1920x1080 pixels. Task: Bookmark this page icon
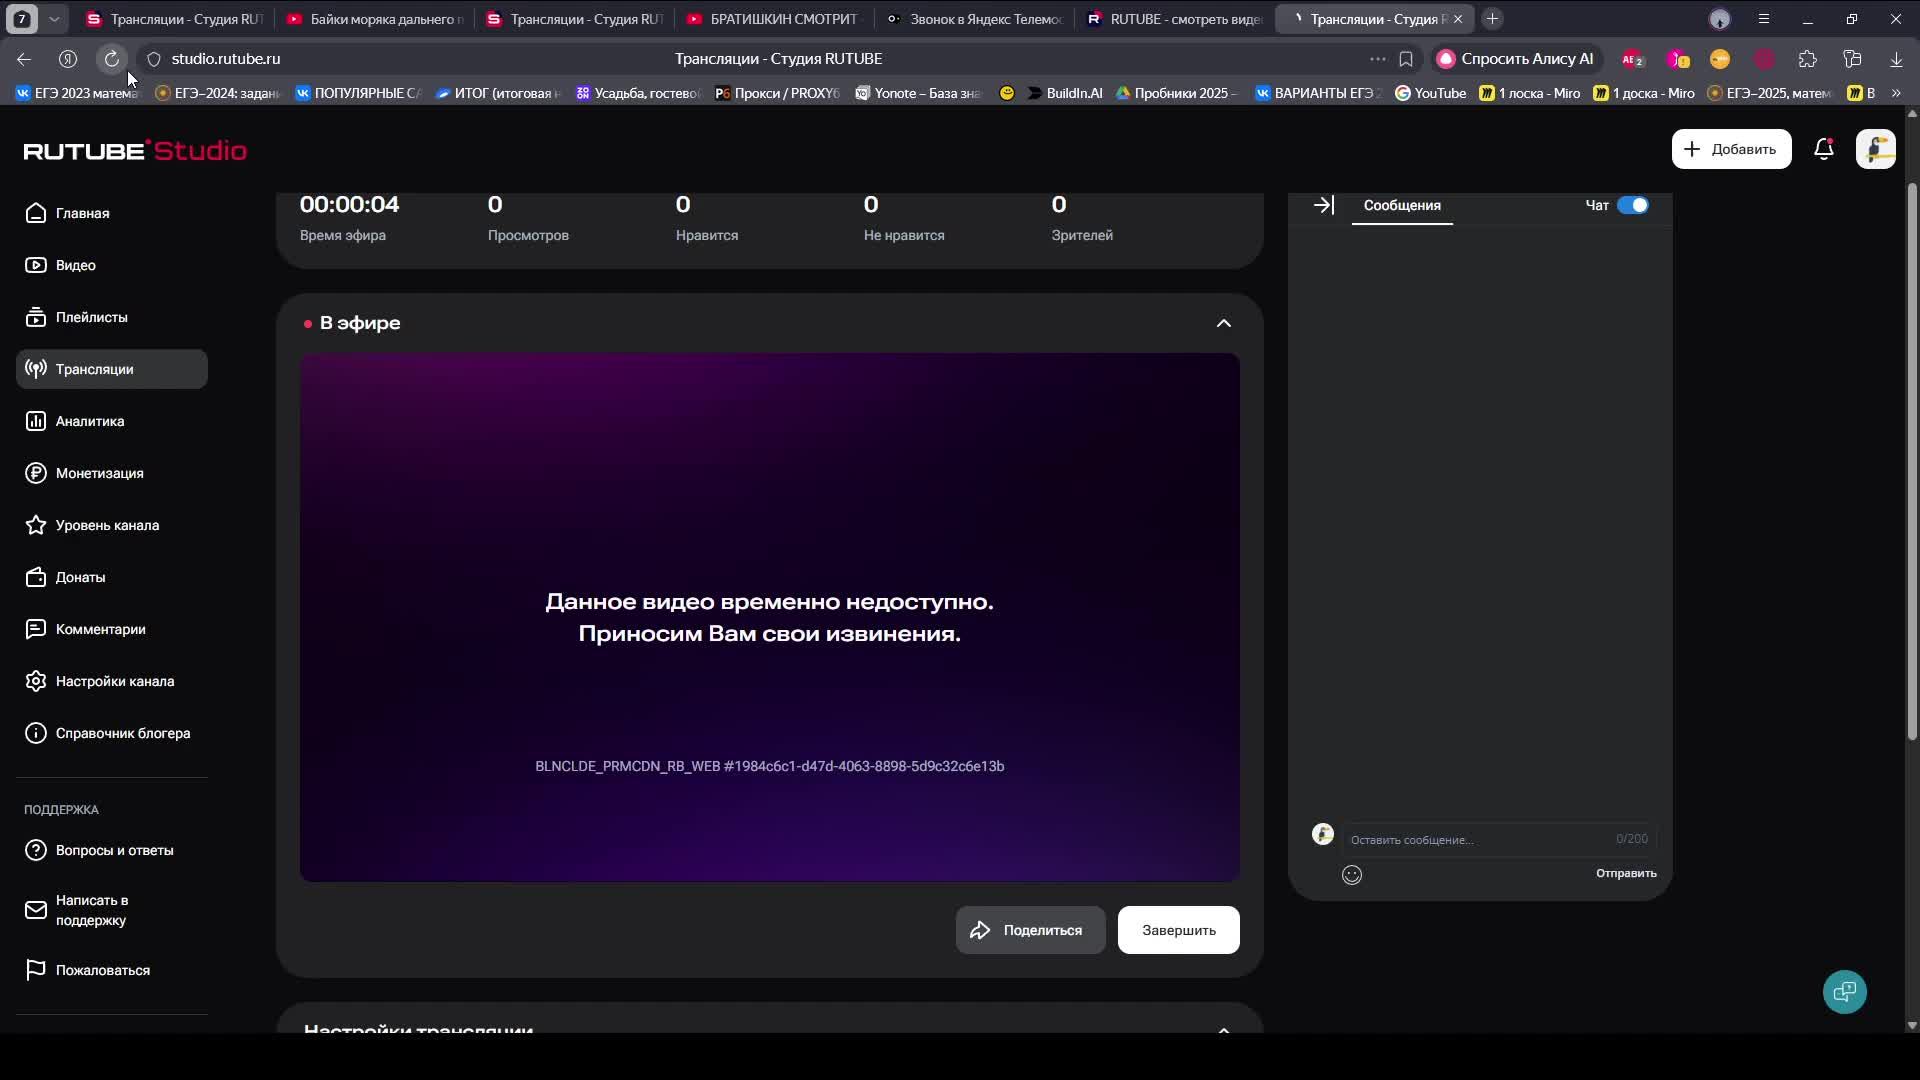[1406, 59]
